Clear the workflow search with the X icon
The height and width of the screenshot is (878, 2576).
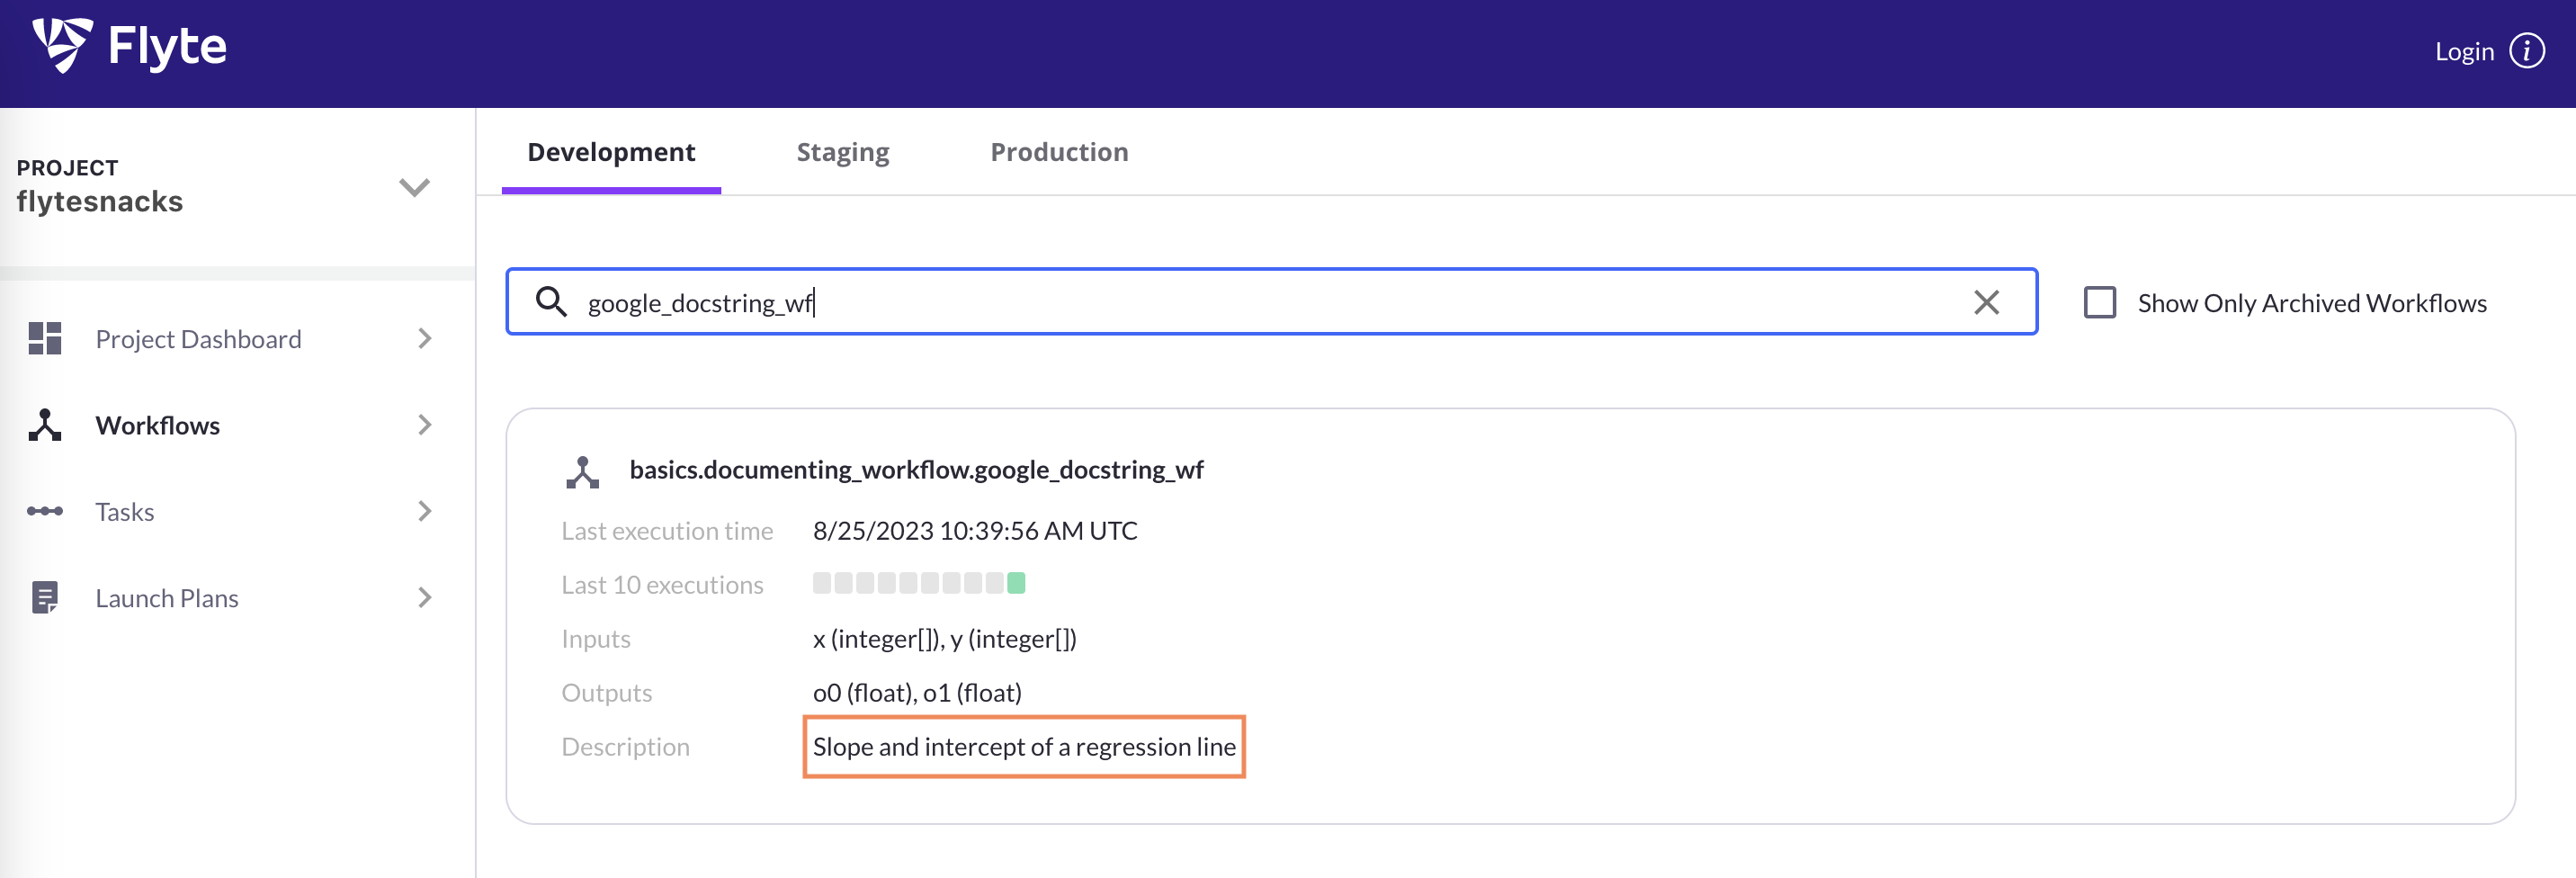[x=1986, y=302]
